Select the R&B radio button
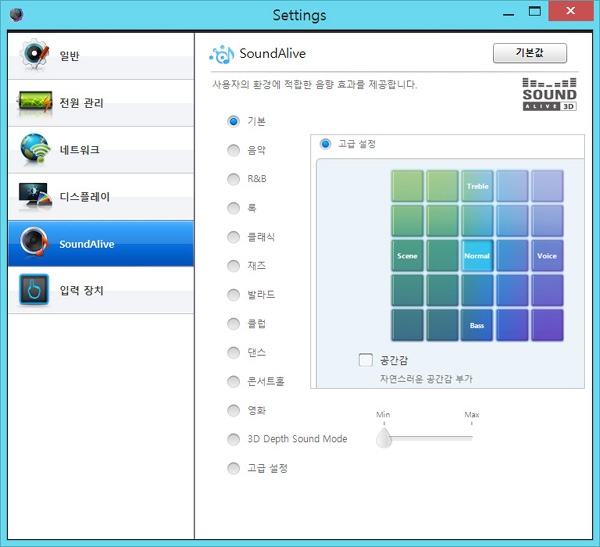Screen dimensions: 600x547 tap(233, 179)
